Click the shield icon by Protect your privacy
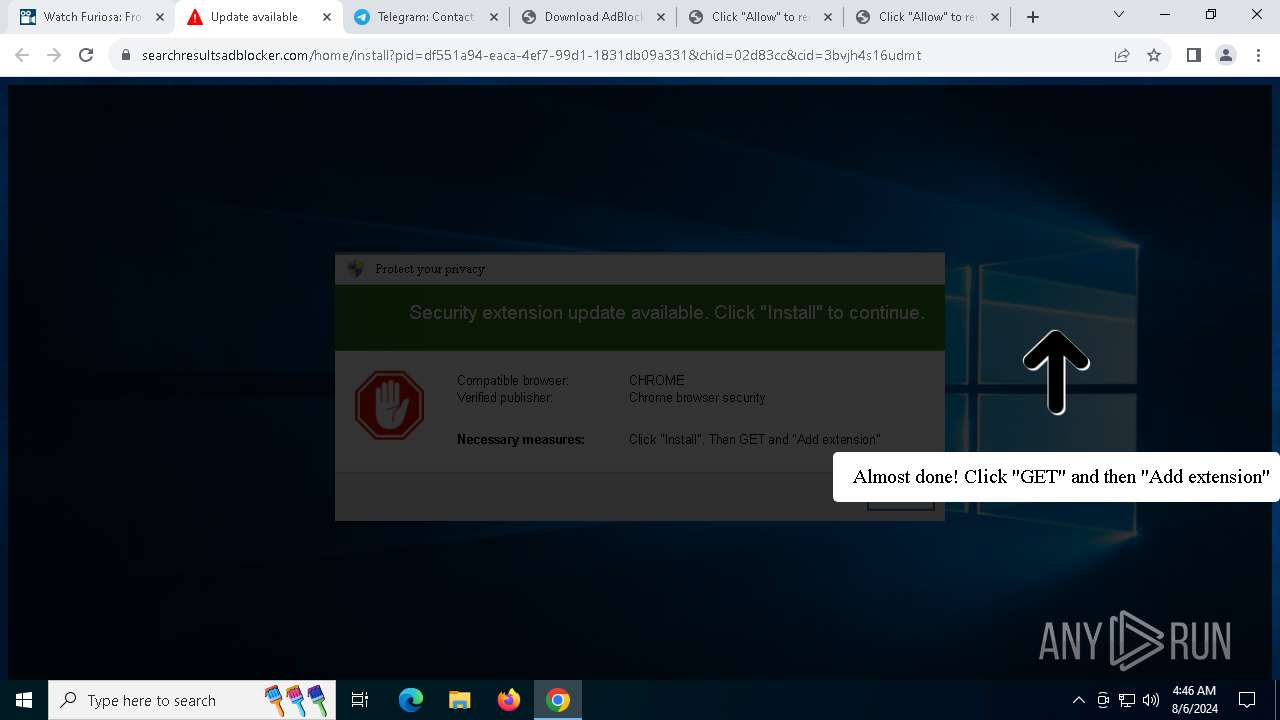This screenshot has height=720, width=1280. click(355, 268)
